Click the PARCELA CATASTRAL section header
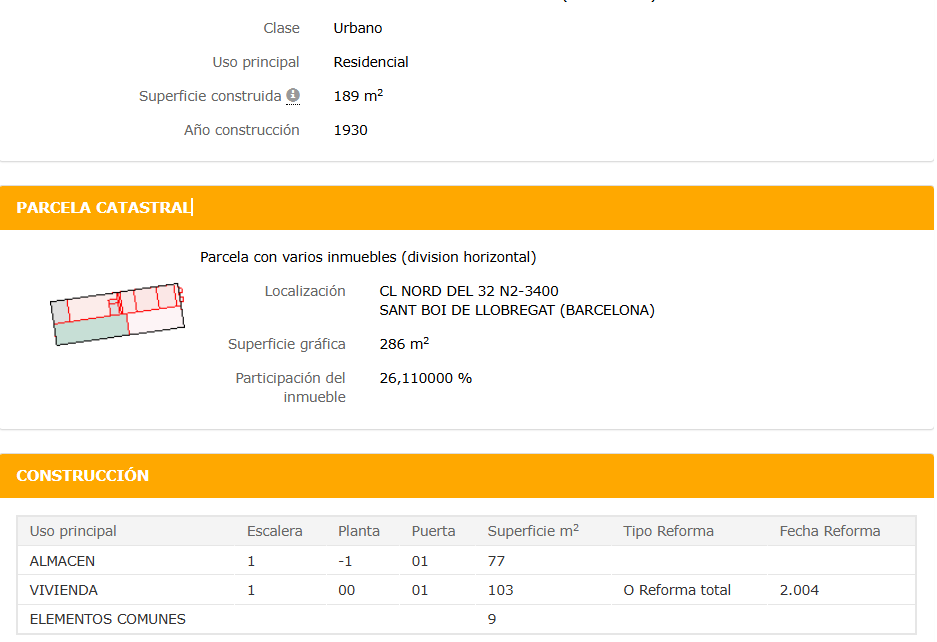Screen dimensions: 937x642 (467, 207)
